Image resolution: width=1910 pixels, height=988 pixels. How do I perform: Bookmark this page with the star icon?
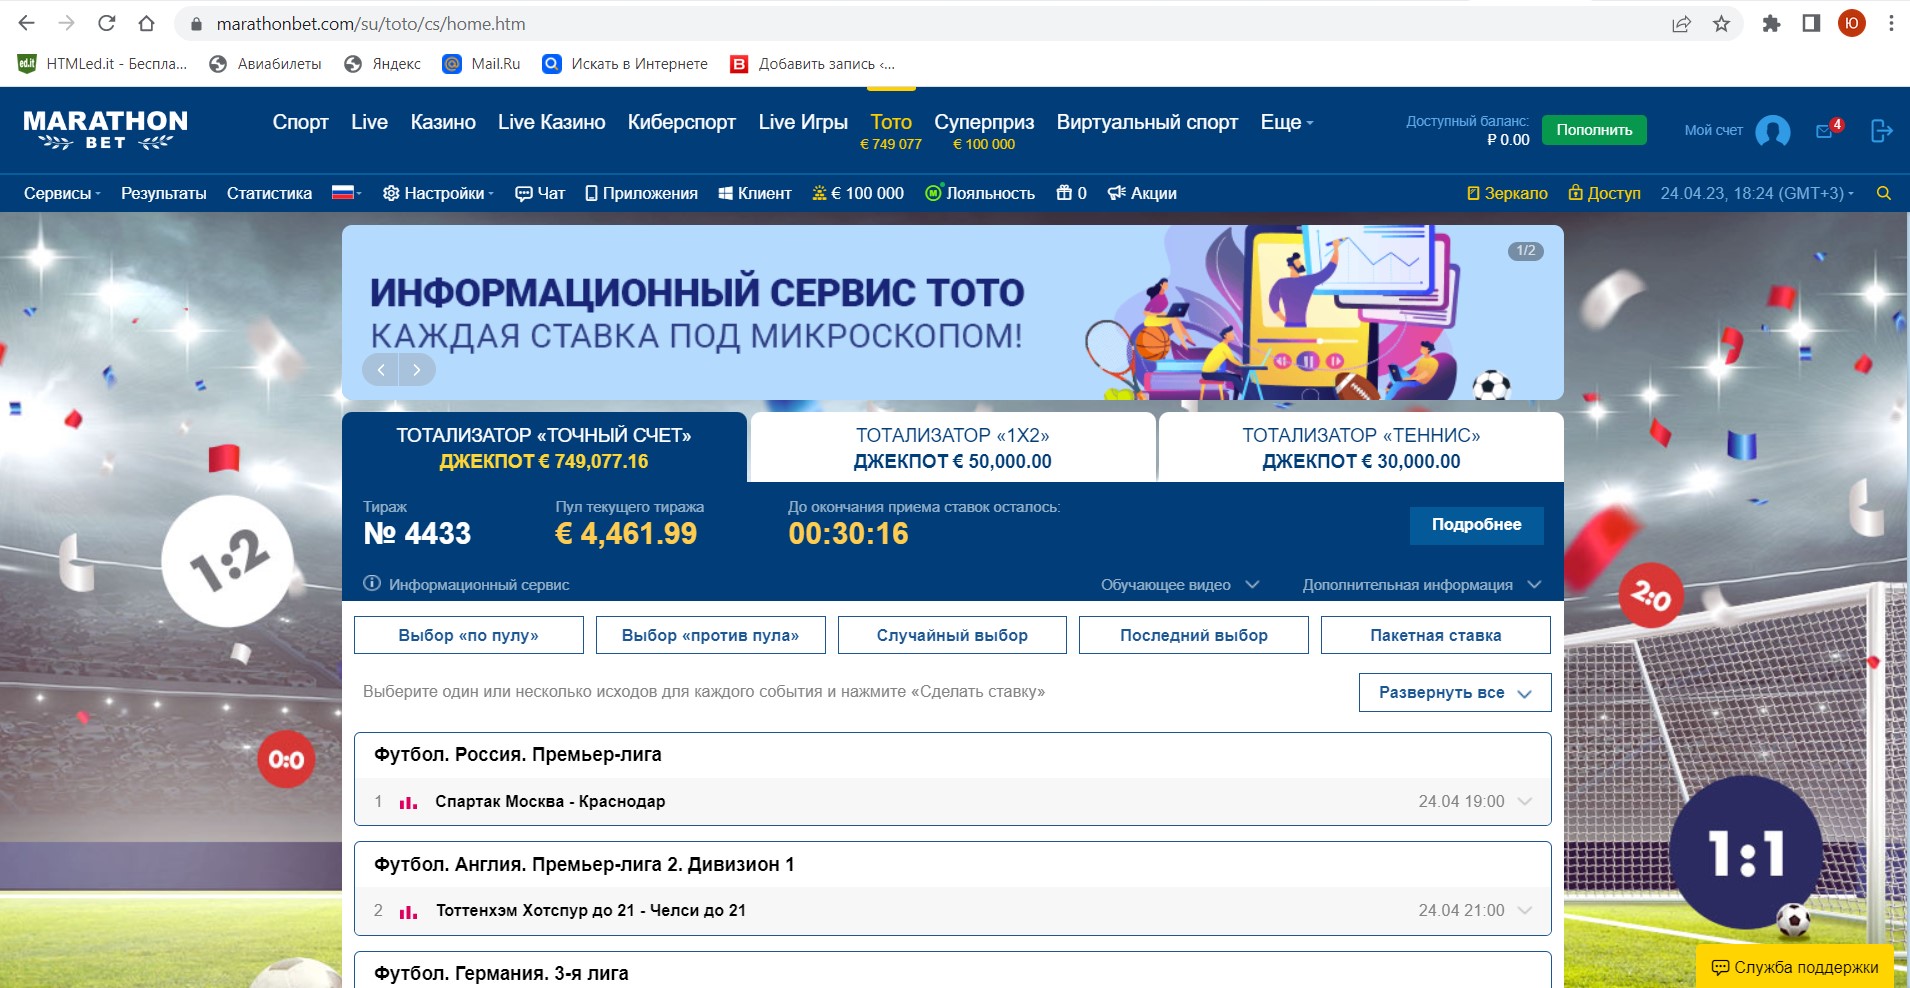[x=1721, y=24]
